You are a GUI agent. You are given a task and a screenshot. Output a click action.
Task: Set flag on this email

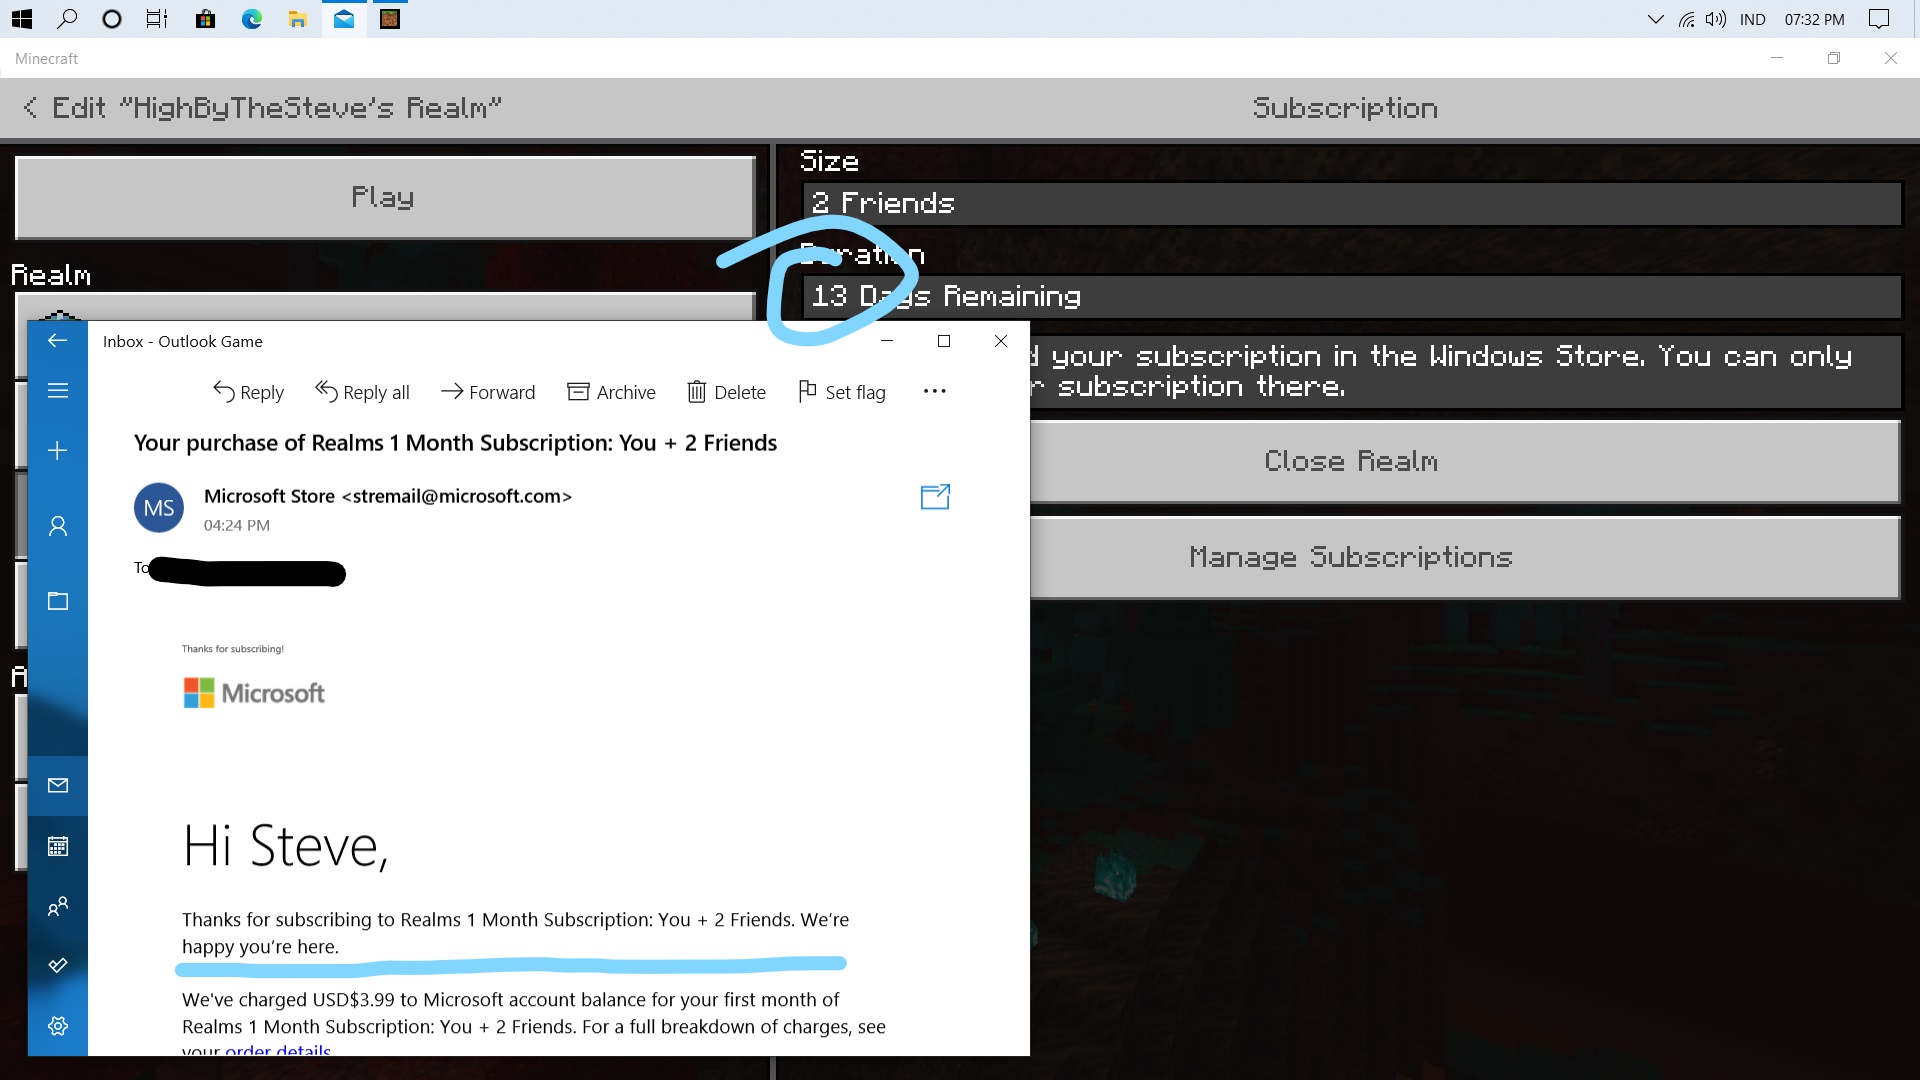point(841,392)
